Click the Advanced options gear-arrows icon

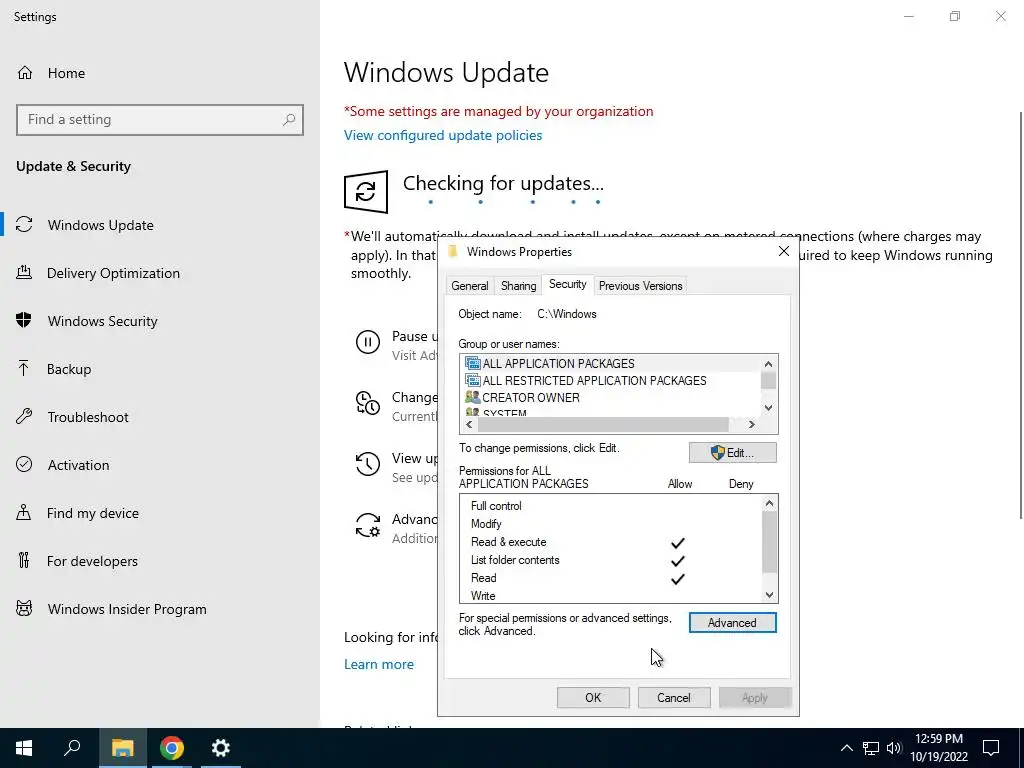(x=368, y=525)
